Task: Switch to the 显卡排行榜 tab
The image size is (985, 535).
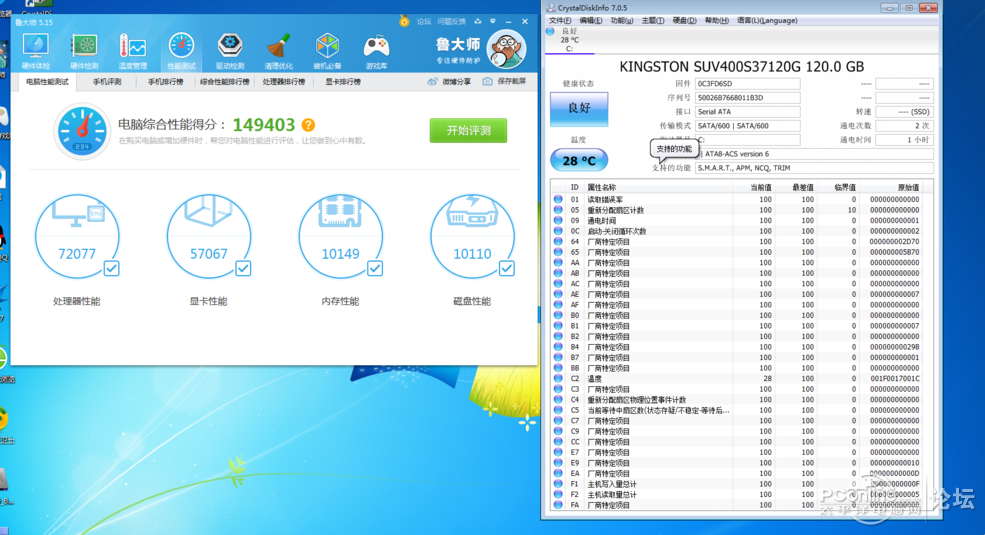Action: pyautogui.click(x=343, y=82)
